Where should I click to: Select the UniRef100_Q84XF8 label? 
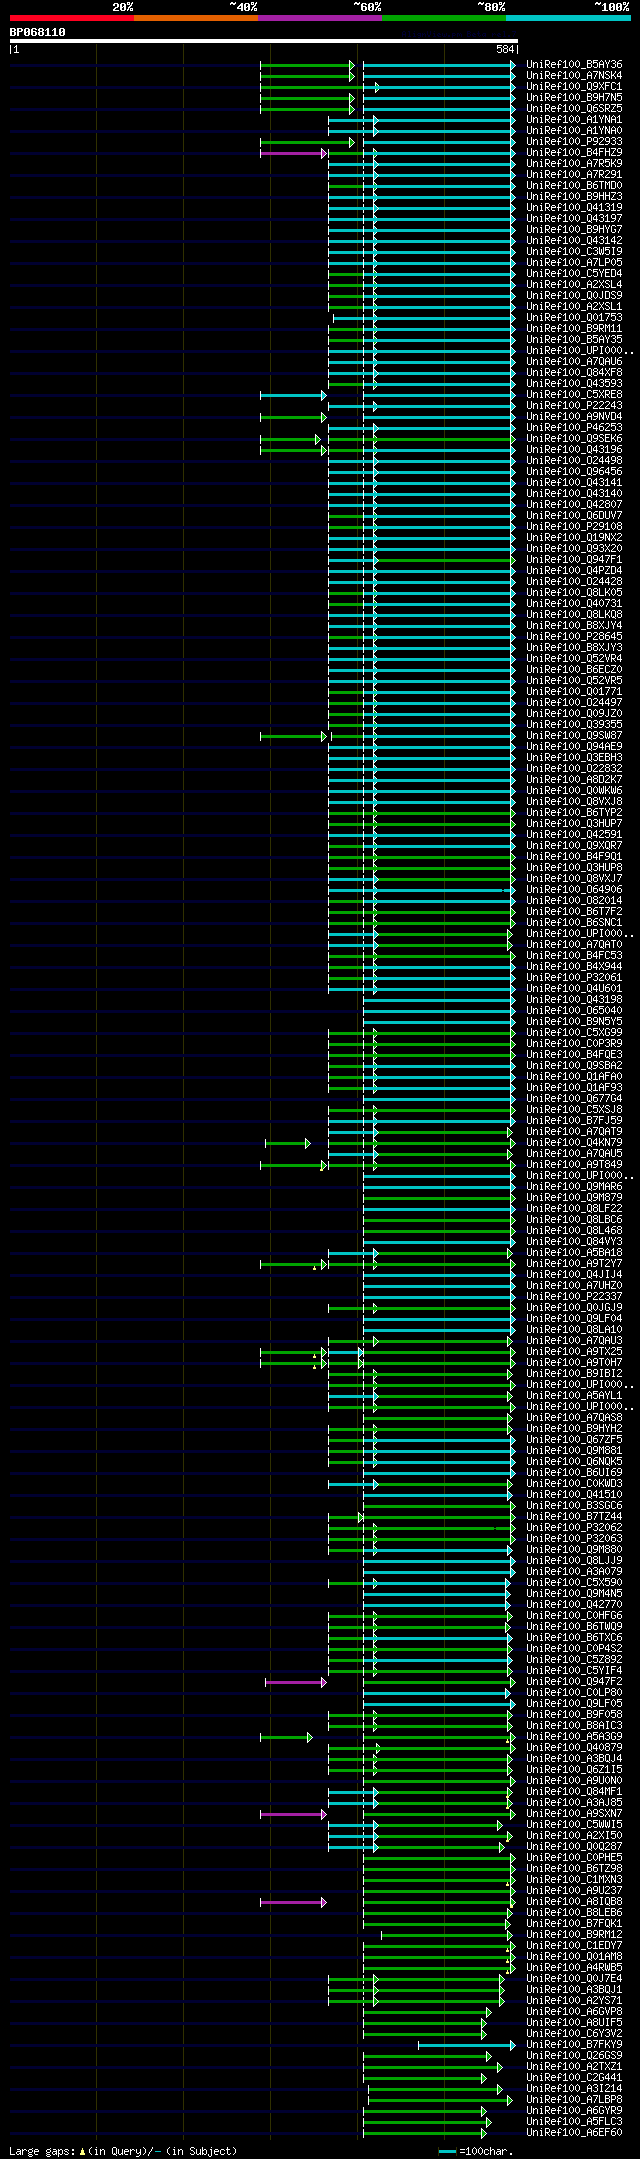point(574,372)
